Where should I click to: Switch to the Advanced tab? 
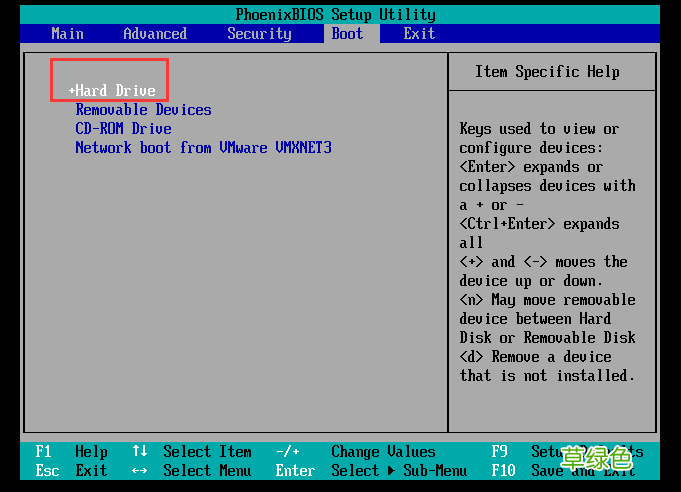pyautogui.click(x=155, y=33)
